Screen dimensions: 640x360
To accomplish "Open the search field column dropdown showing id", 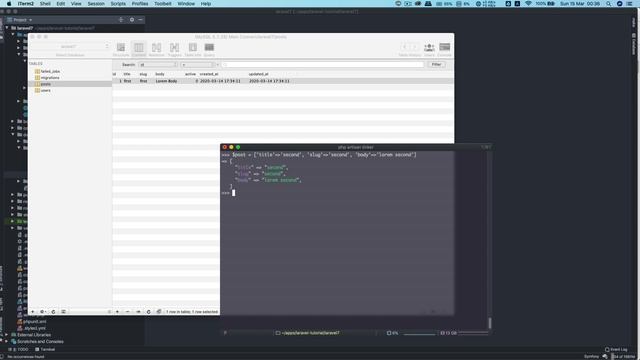I will [158, 64].
